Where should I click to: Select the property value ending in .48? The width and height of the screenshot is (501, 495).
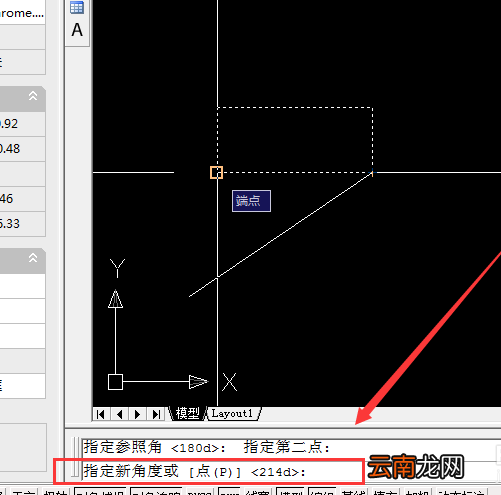22,149
